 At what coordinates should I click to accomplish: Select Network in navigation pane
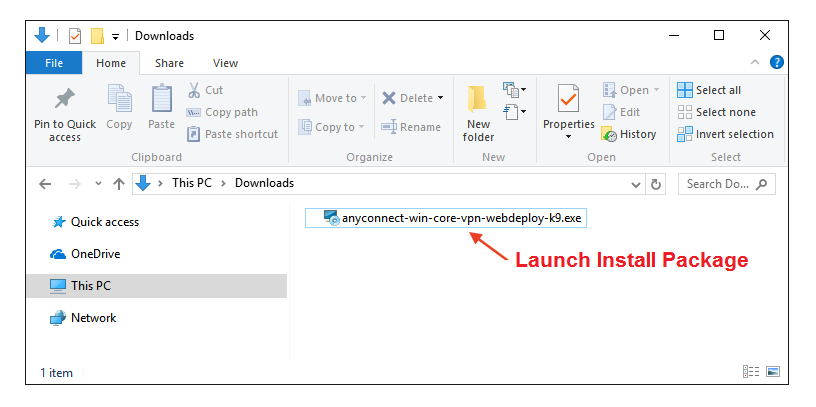83,318
